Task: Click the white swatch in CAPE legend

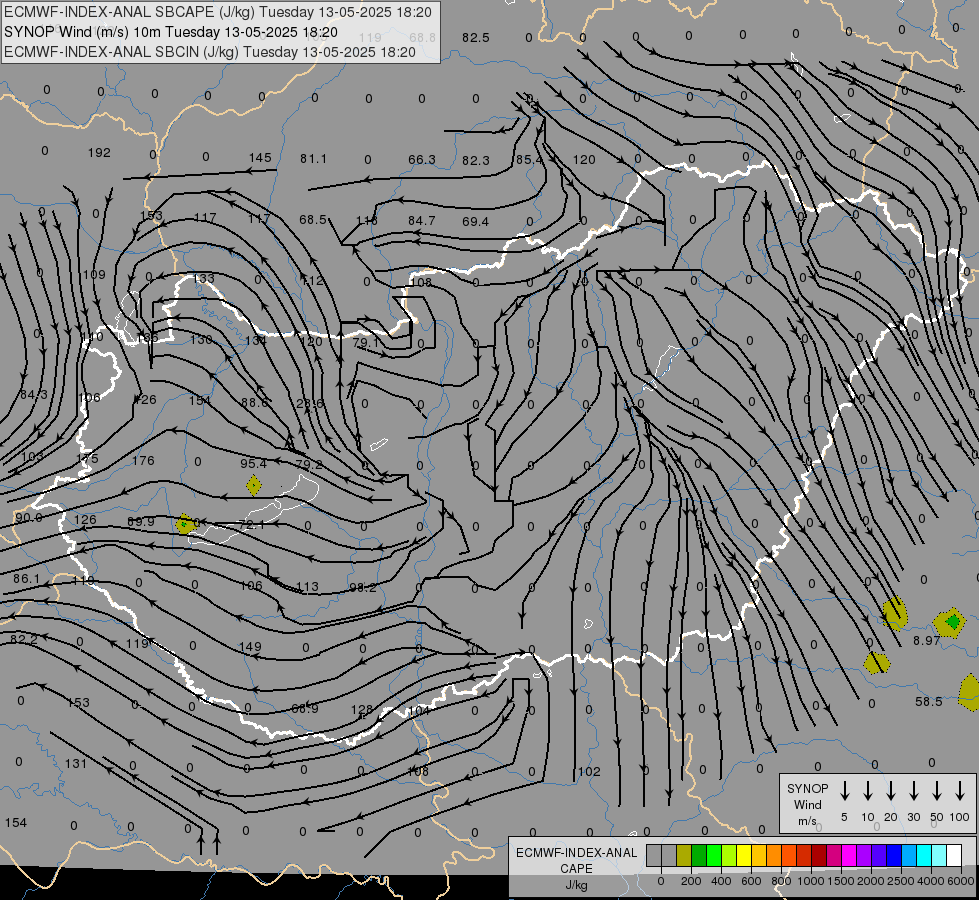Action: click(x=954, y=856)
